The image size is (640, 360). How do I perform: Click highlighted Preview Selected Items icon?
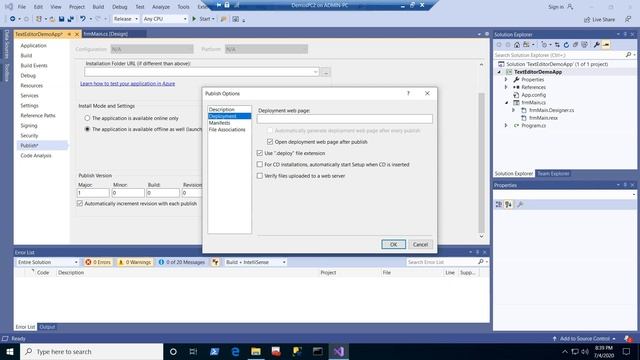(x=606, y=45)
